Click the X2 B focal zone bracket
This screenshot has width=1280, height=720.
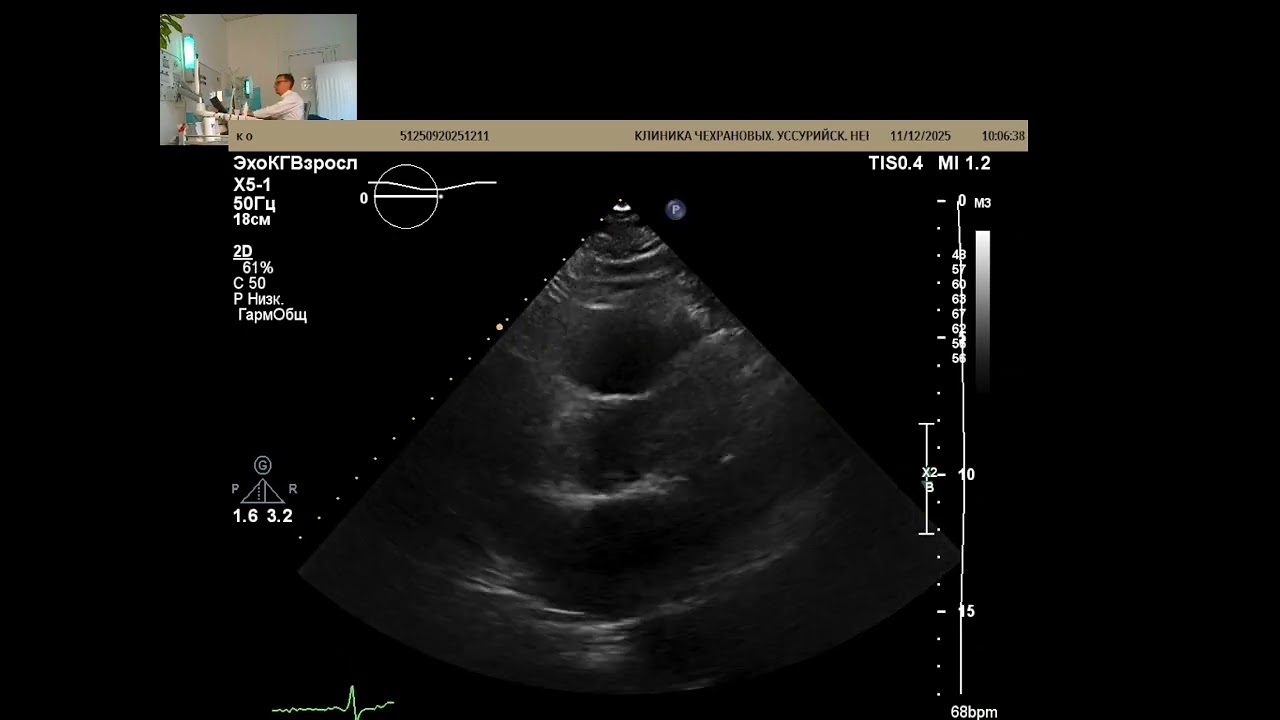(x=927, y=478)
